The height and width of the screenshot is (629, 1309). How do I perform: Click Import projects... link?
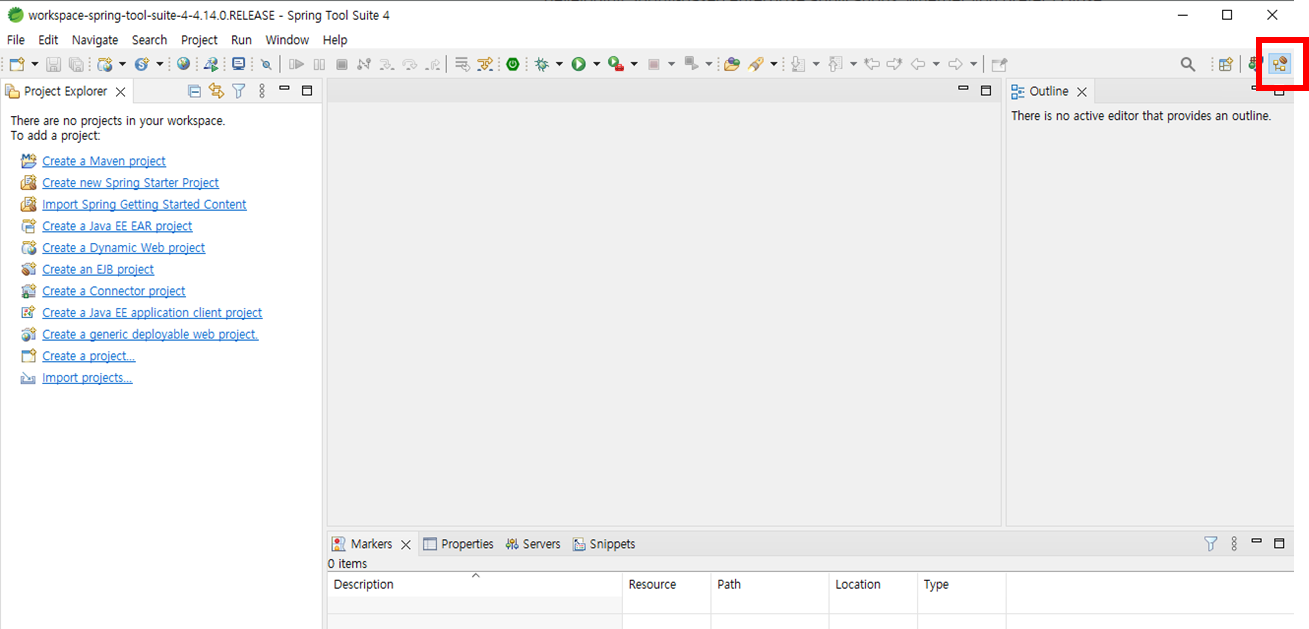(x=87, y=378)
